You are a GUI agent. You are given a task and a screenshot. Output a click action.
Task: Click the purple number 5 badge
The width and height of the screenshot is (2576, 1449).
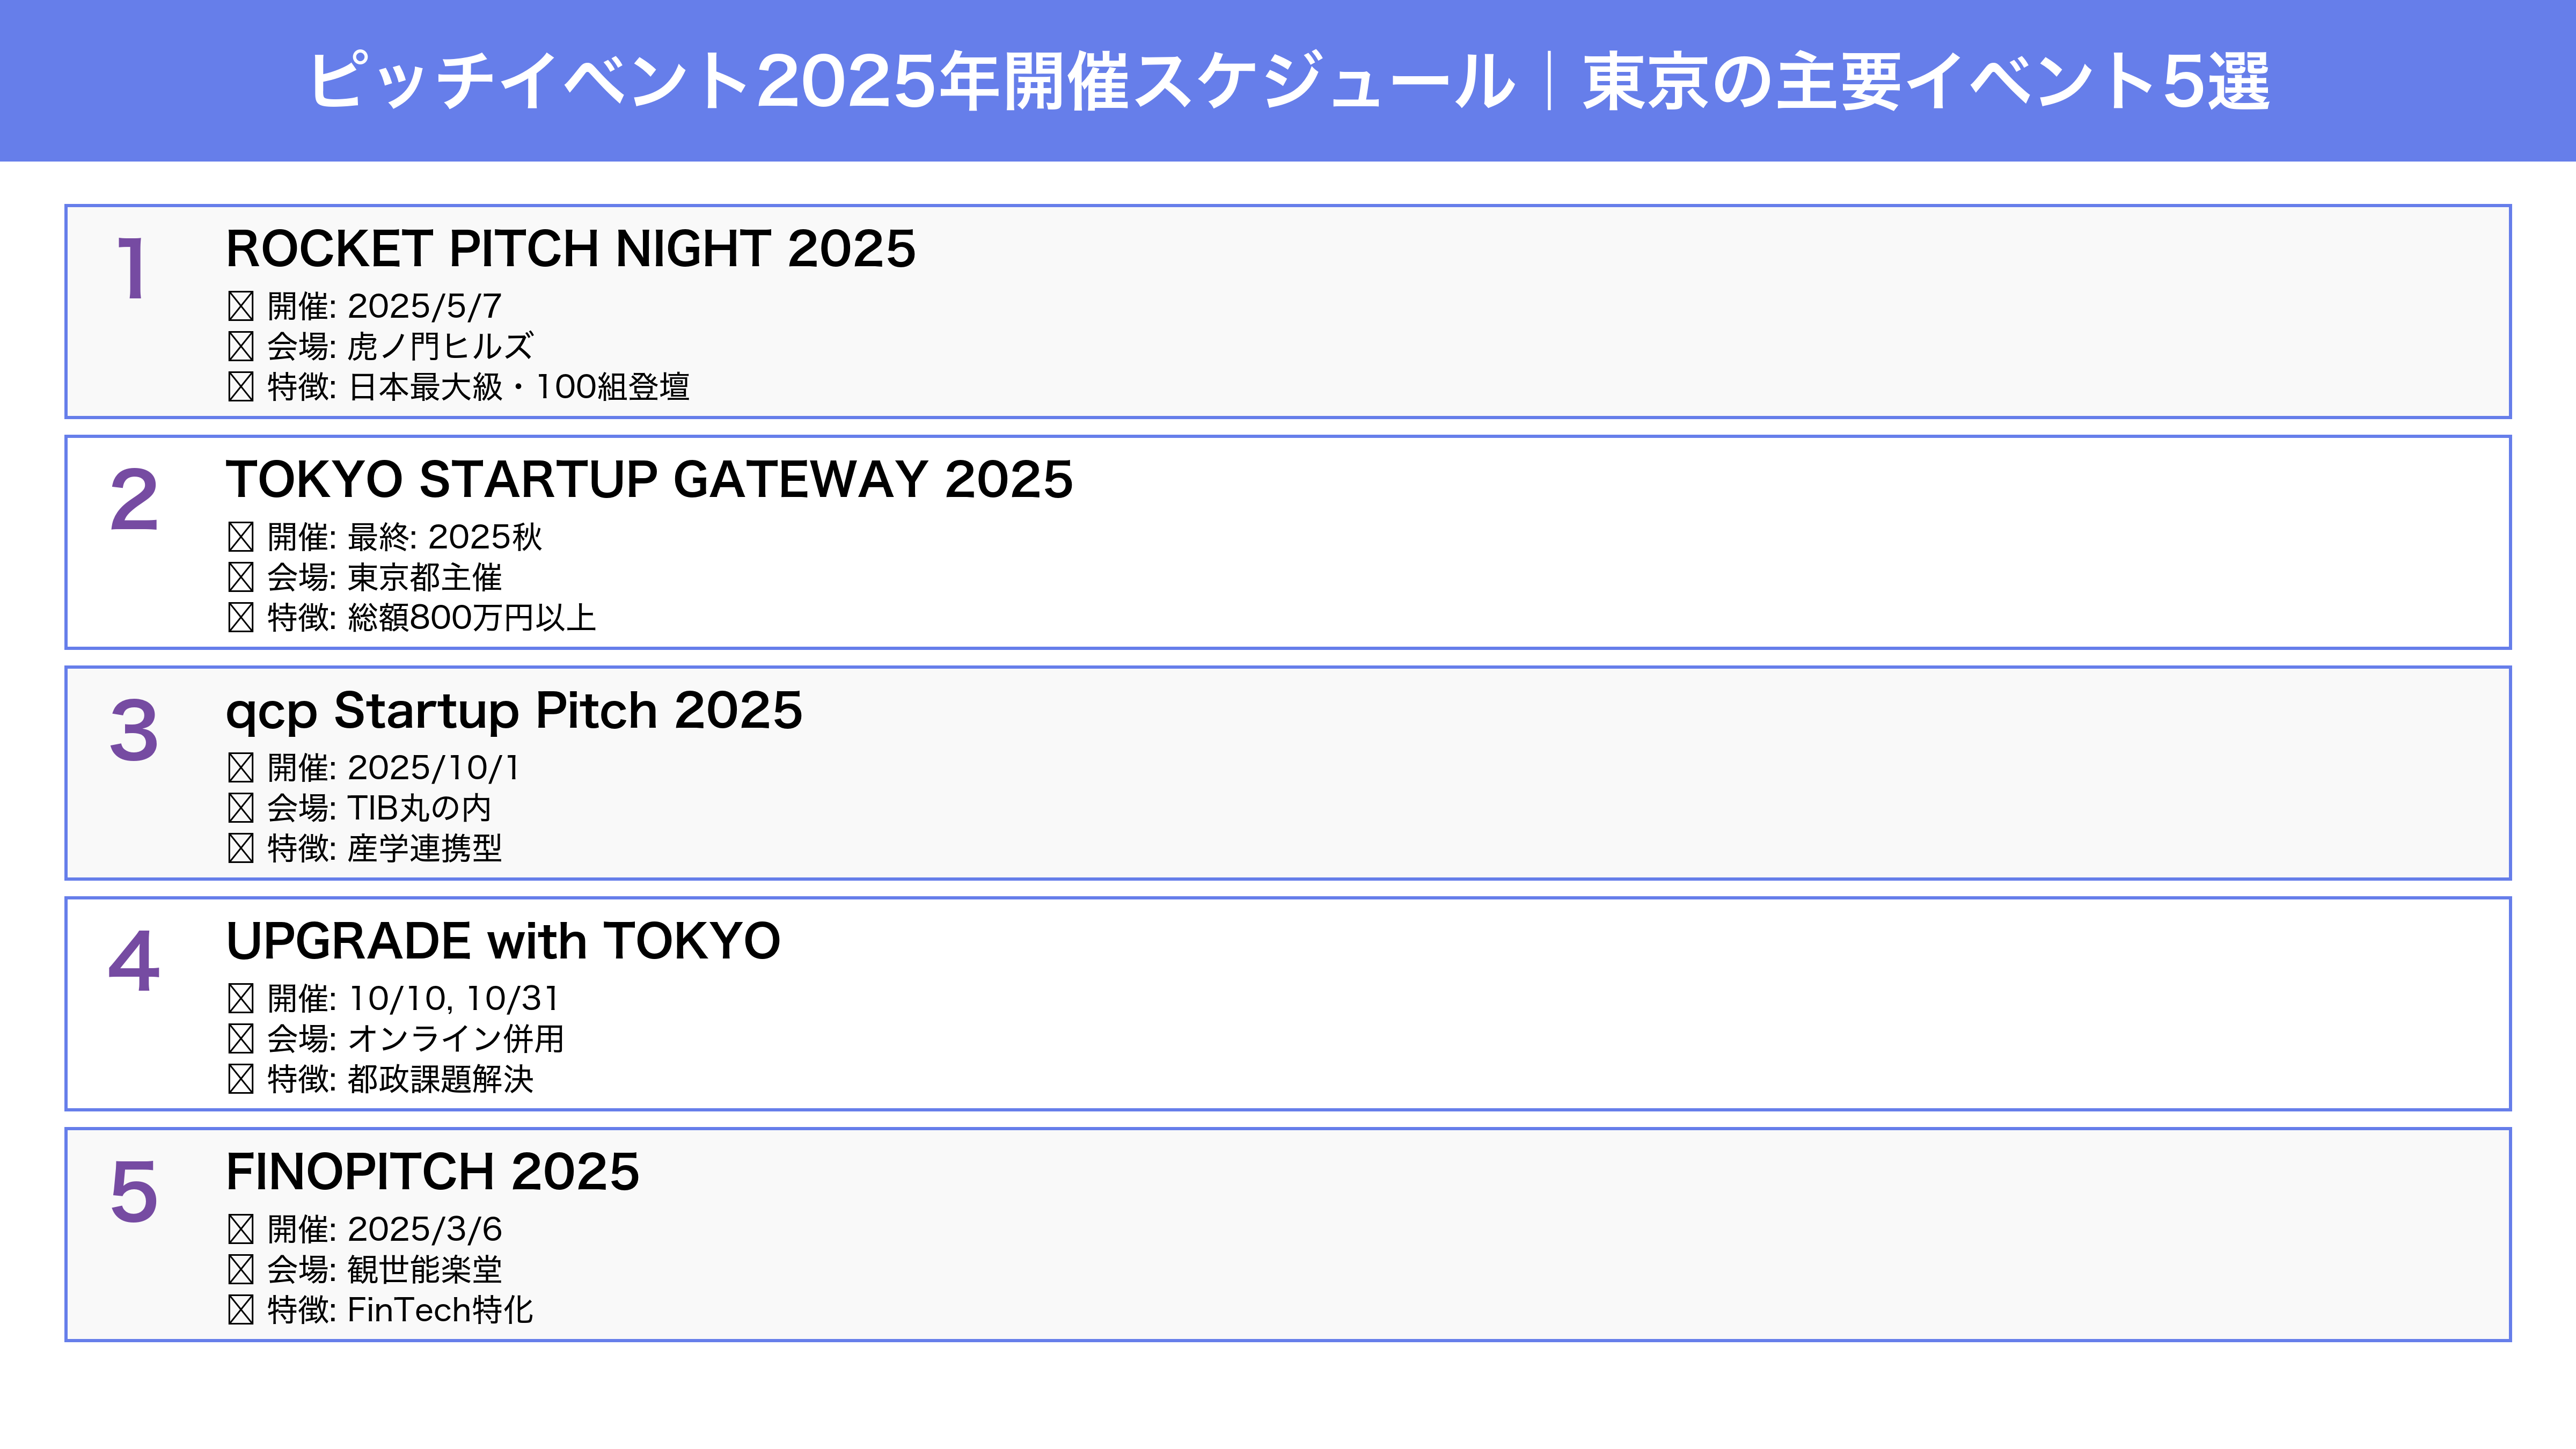[134, 1192]
